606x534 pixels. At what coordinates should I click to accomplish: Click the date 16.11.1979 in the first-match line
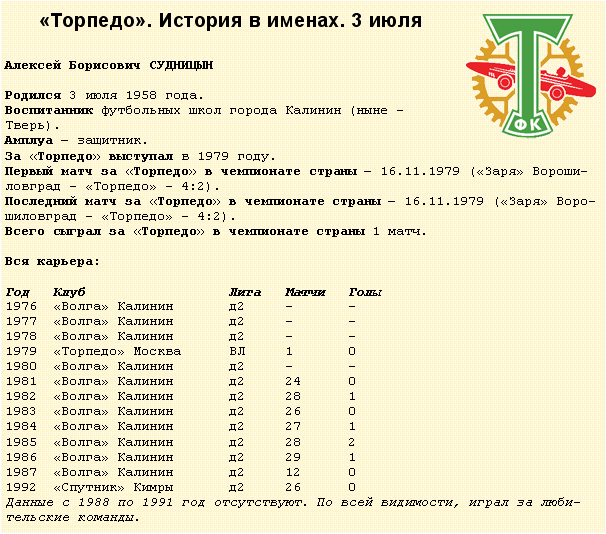(x=420, y=171)
